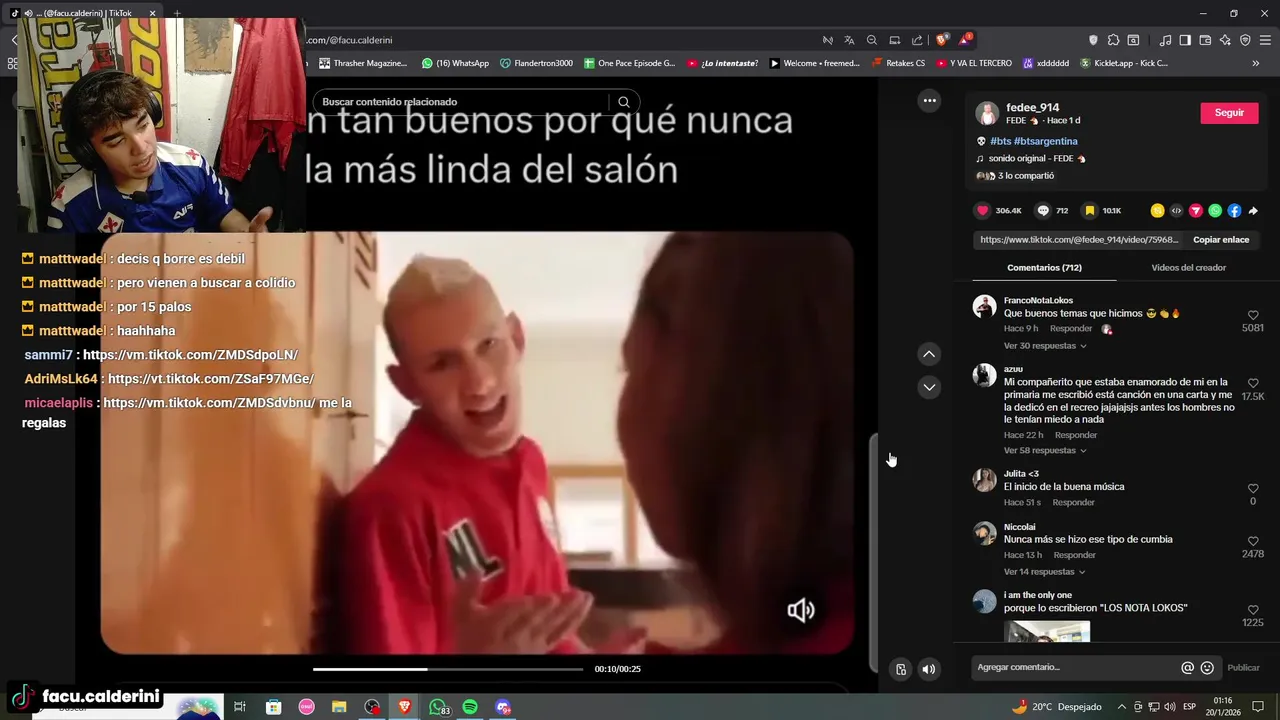Open the media playlist music-note icon
The image size is (1280, 720).
(x=1165, y=40)
